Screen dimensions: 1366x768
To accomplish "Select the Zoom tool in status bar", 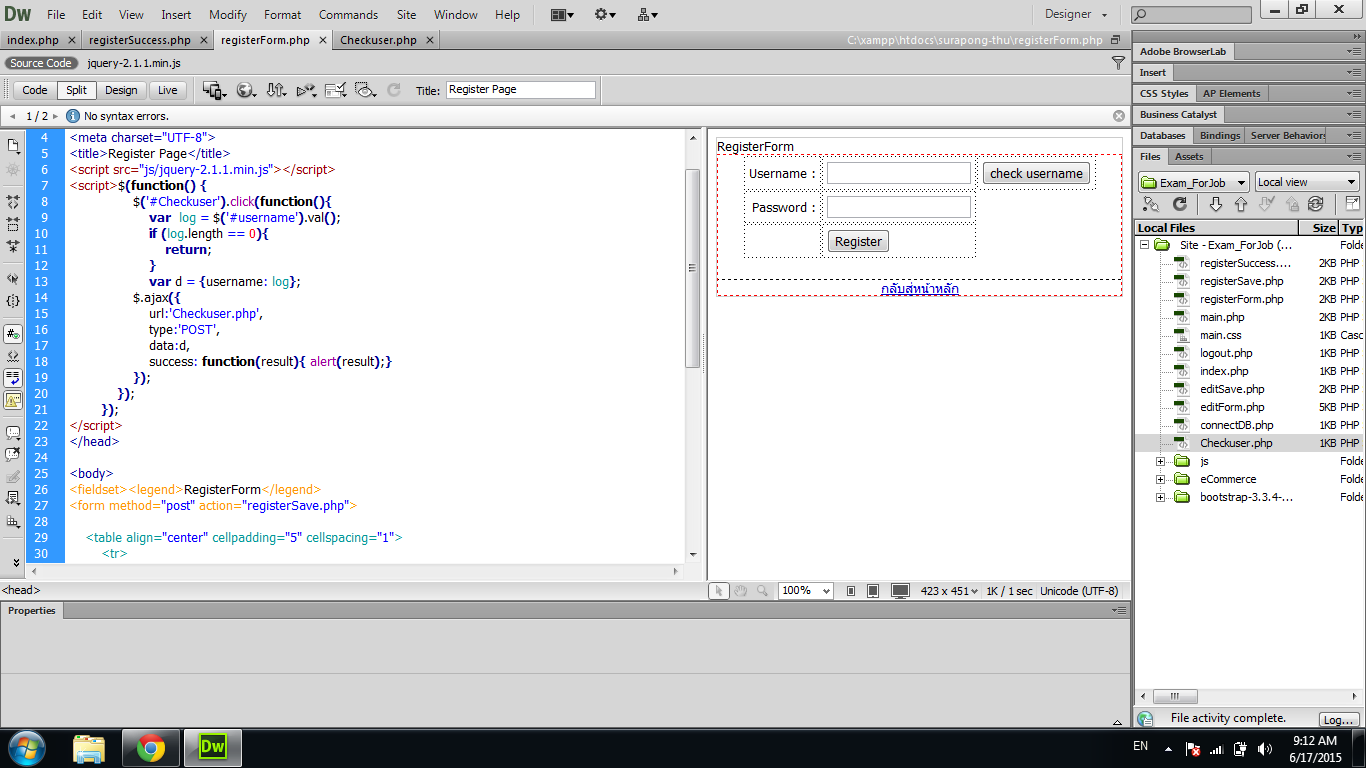I will pos(763,591).
